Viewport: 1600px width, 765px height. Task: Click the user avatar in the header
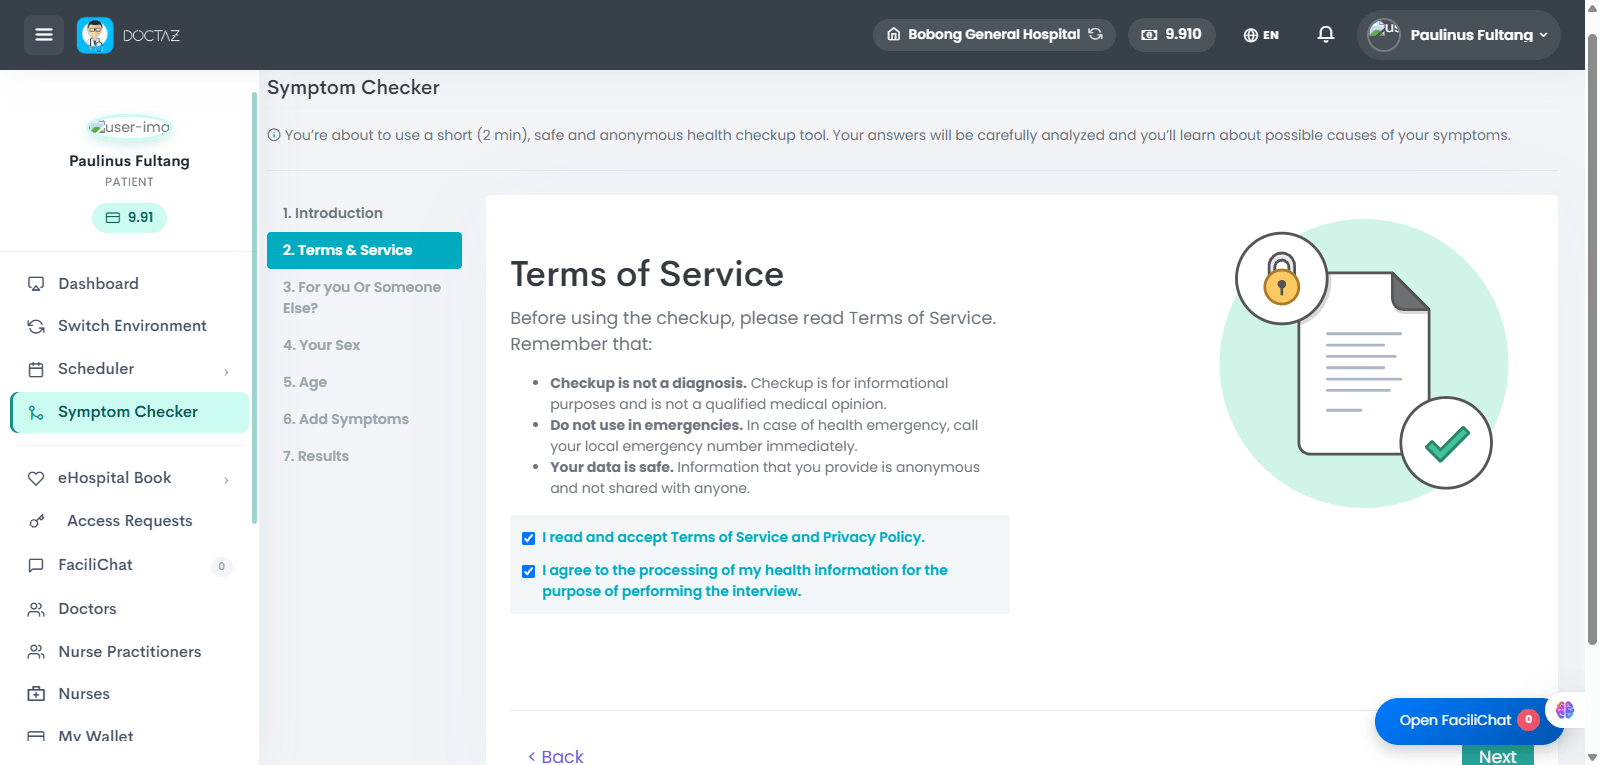pos(1384,35)
